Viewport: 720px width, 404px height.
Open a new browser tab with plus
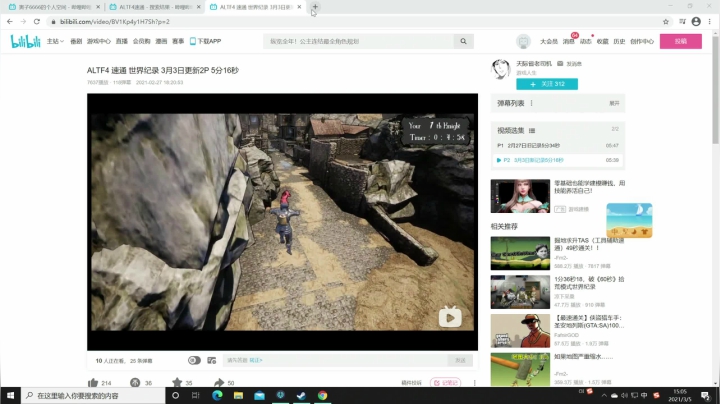(x=315, y=7)
